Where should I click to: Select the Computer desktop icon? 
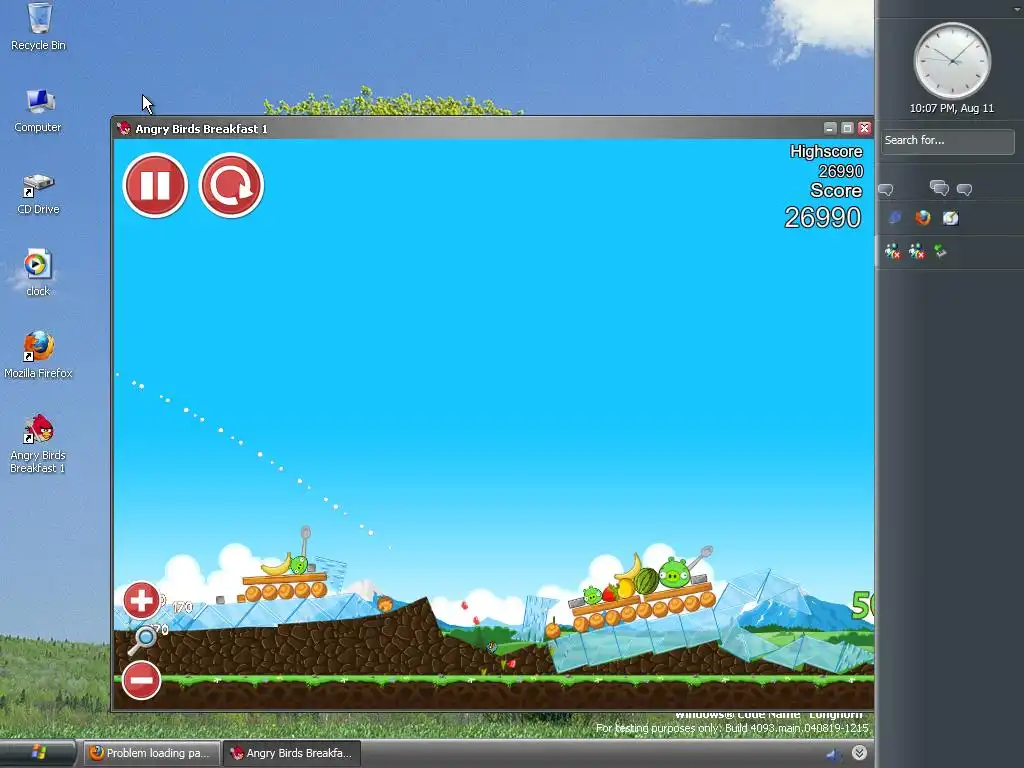pyautogui.click(x=38, y=110)
